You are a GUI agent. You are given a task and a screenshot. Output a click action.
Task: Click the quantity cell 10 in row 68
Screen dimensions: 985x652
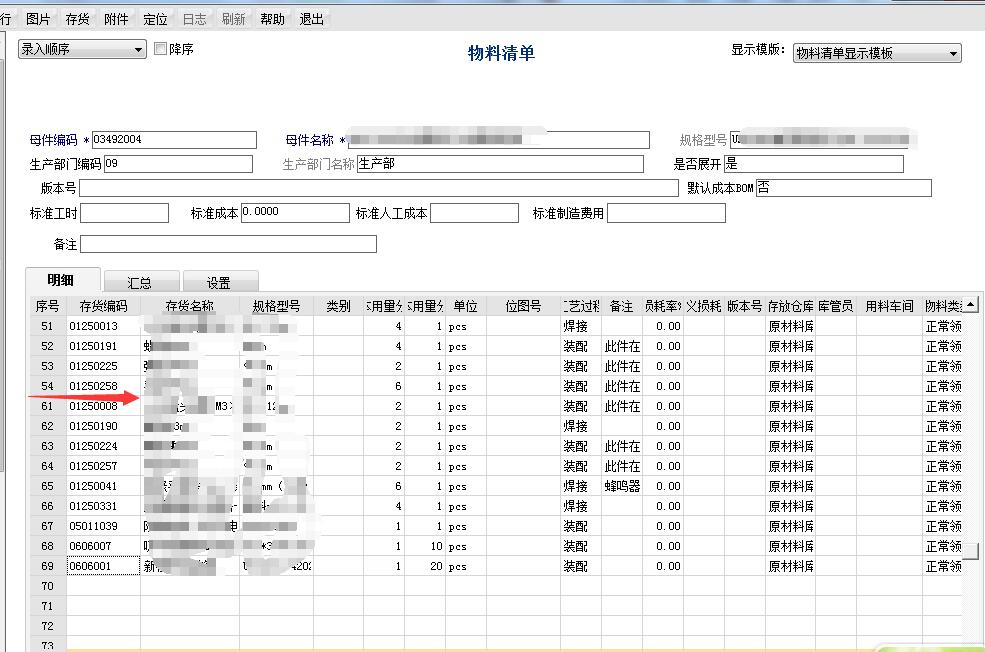[x=425, y=546]
